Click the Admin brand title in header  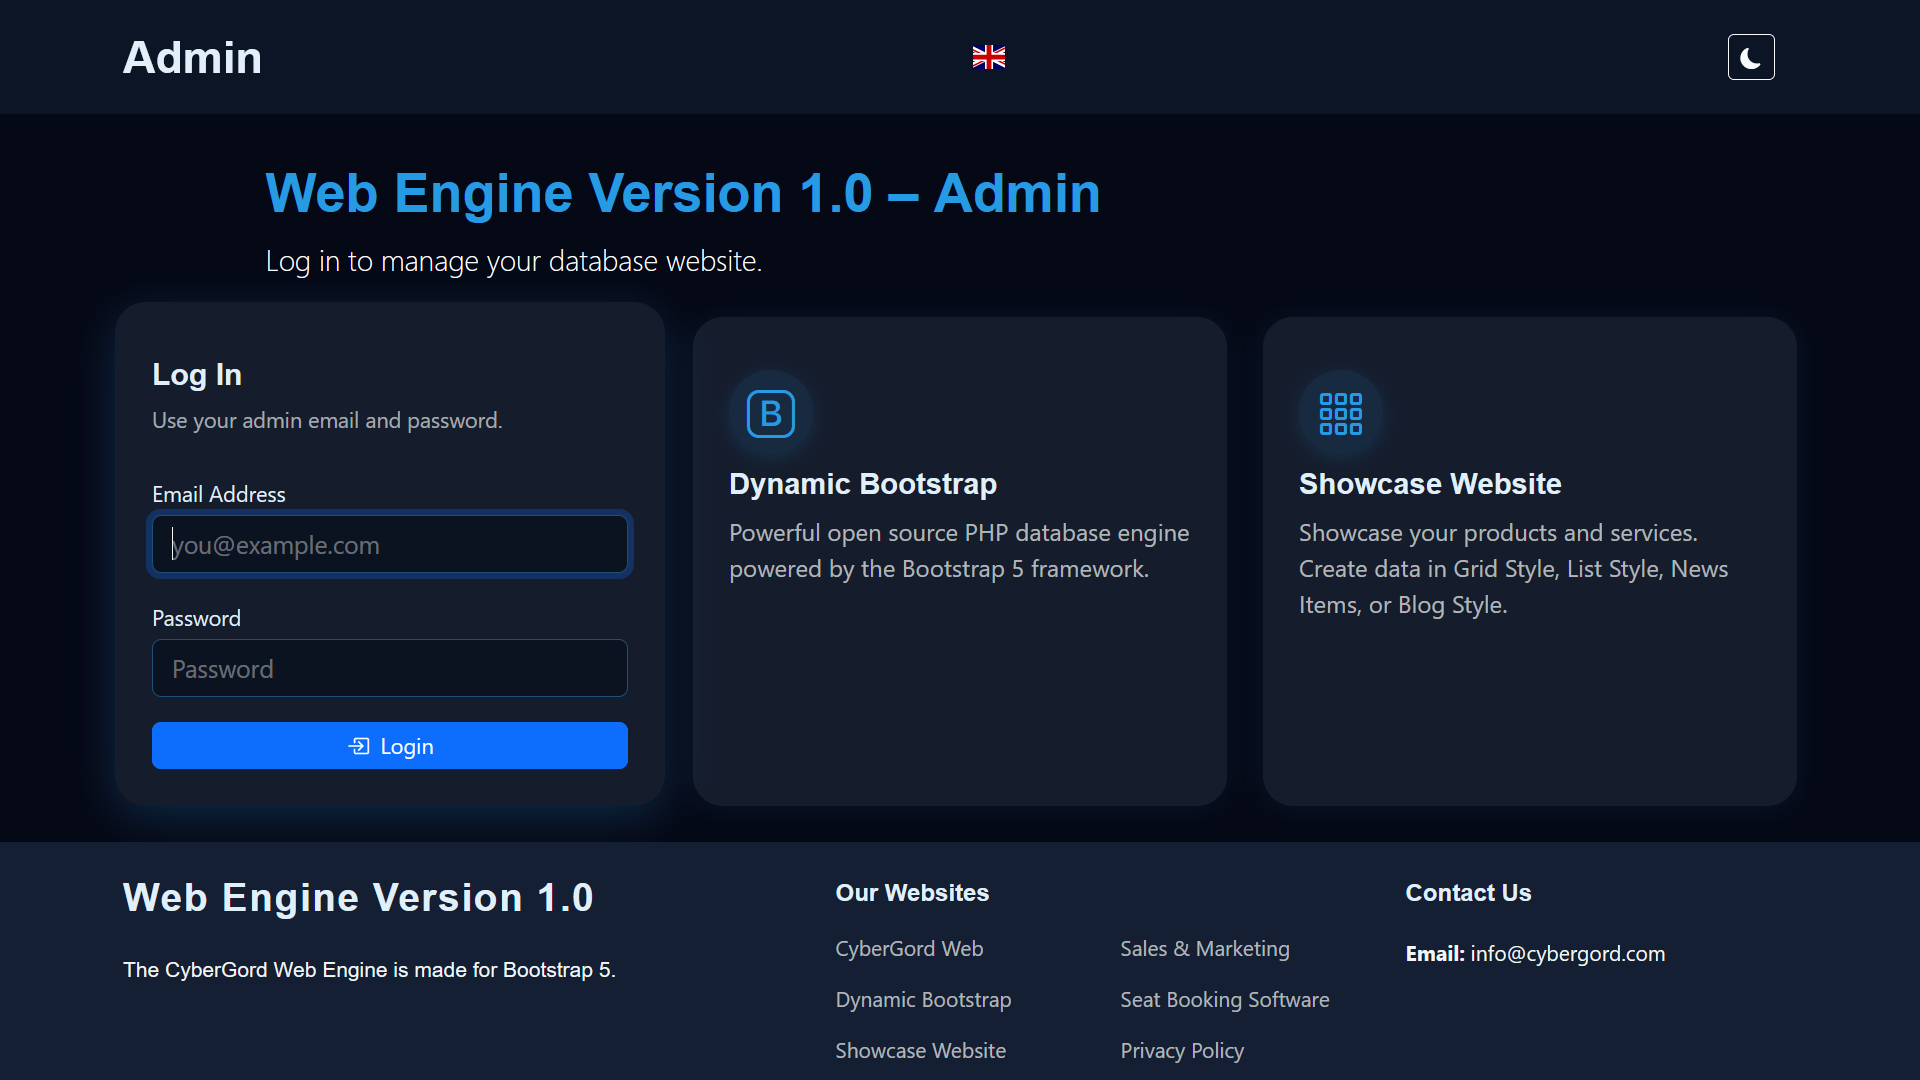[x=192, y=57]
